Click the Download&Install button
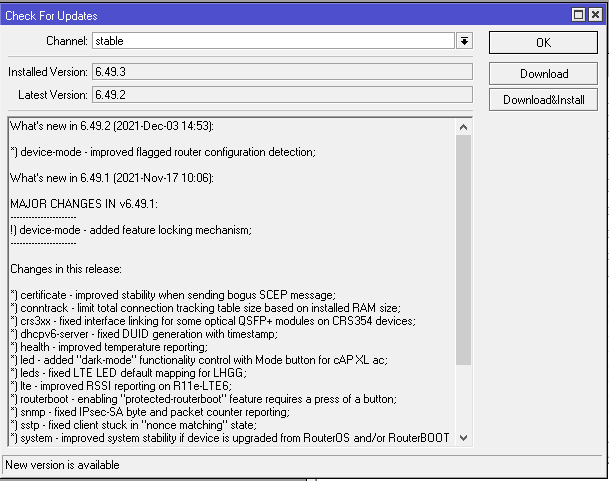This screenshot has height=481, width=609. (x=543, y=100)
